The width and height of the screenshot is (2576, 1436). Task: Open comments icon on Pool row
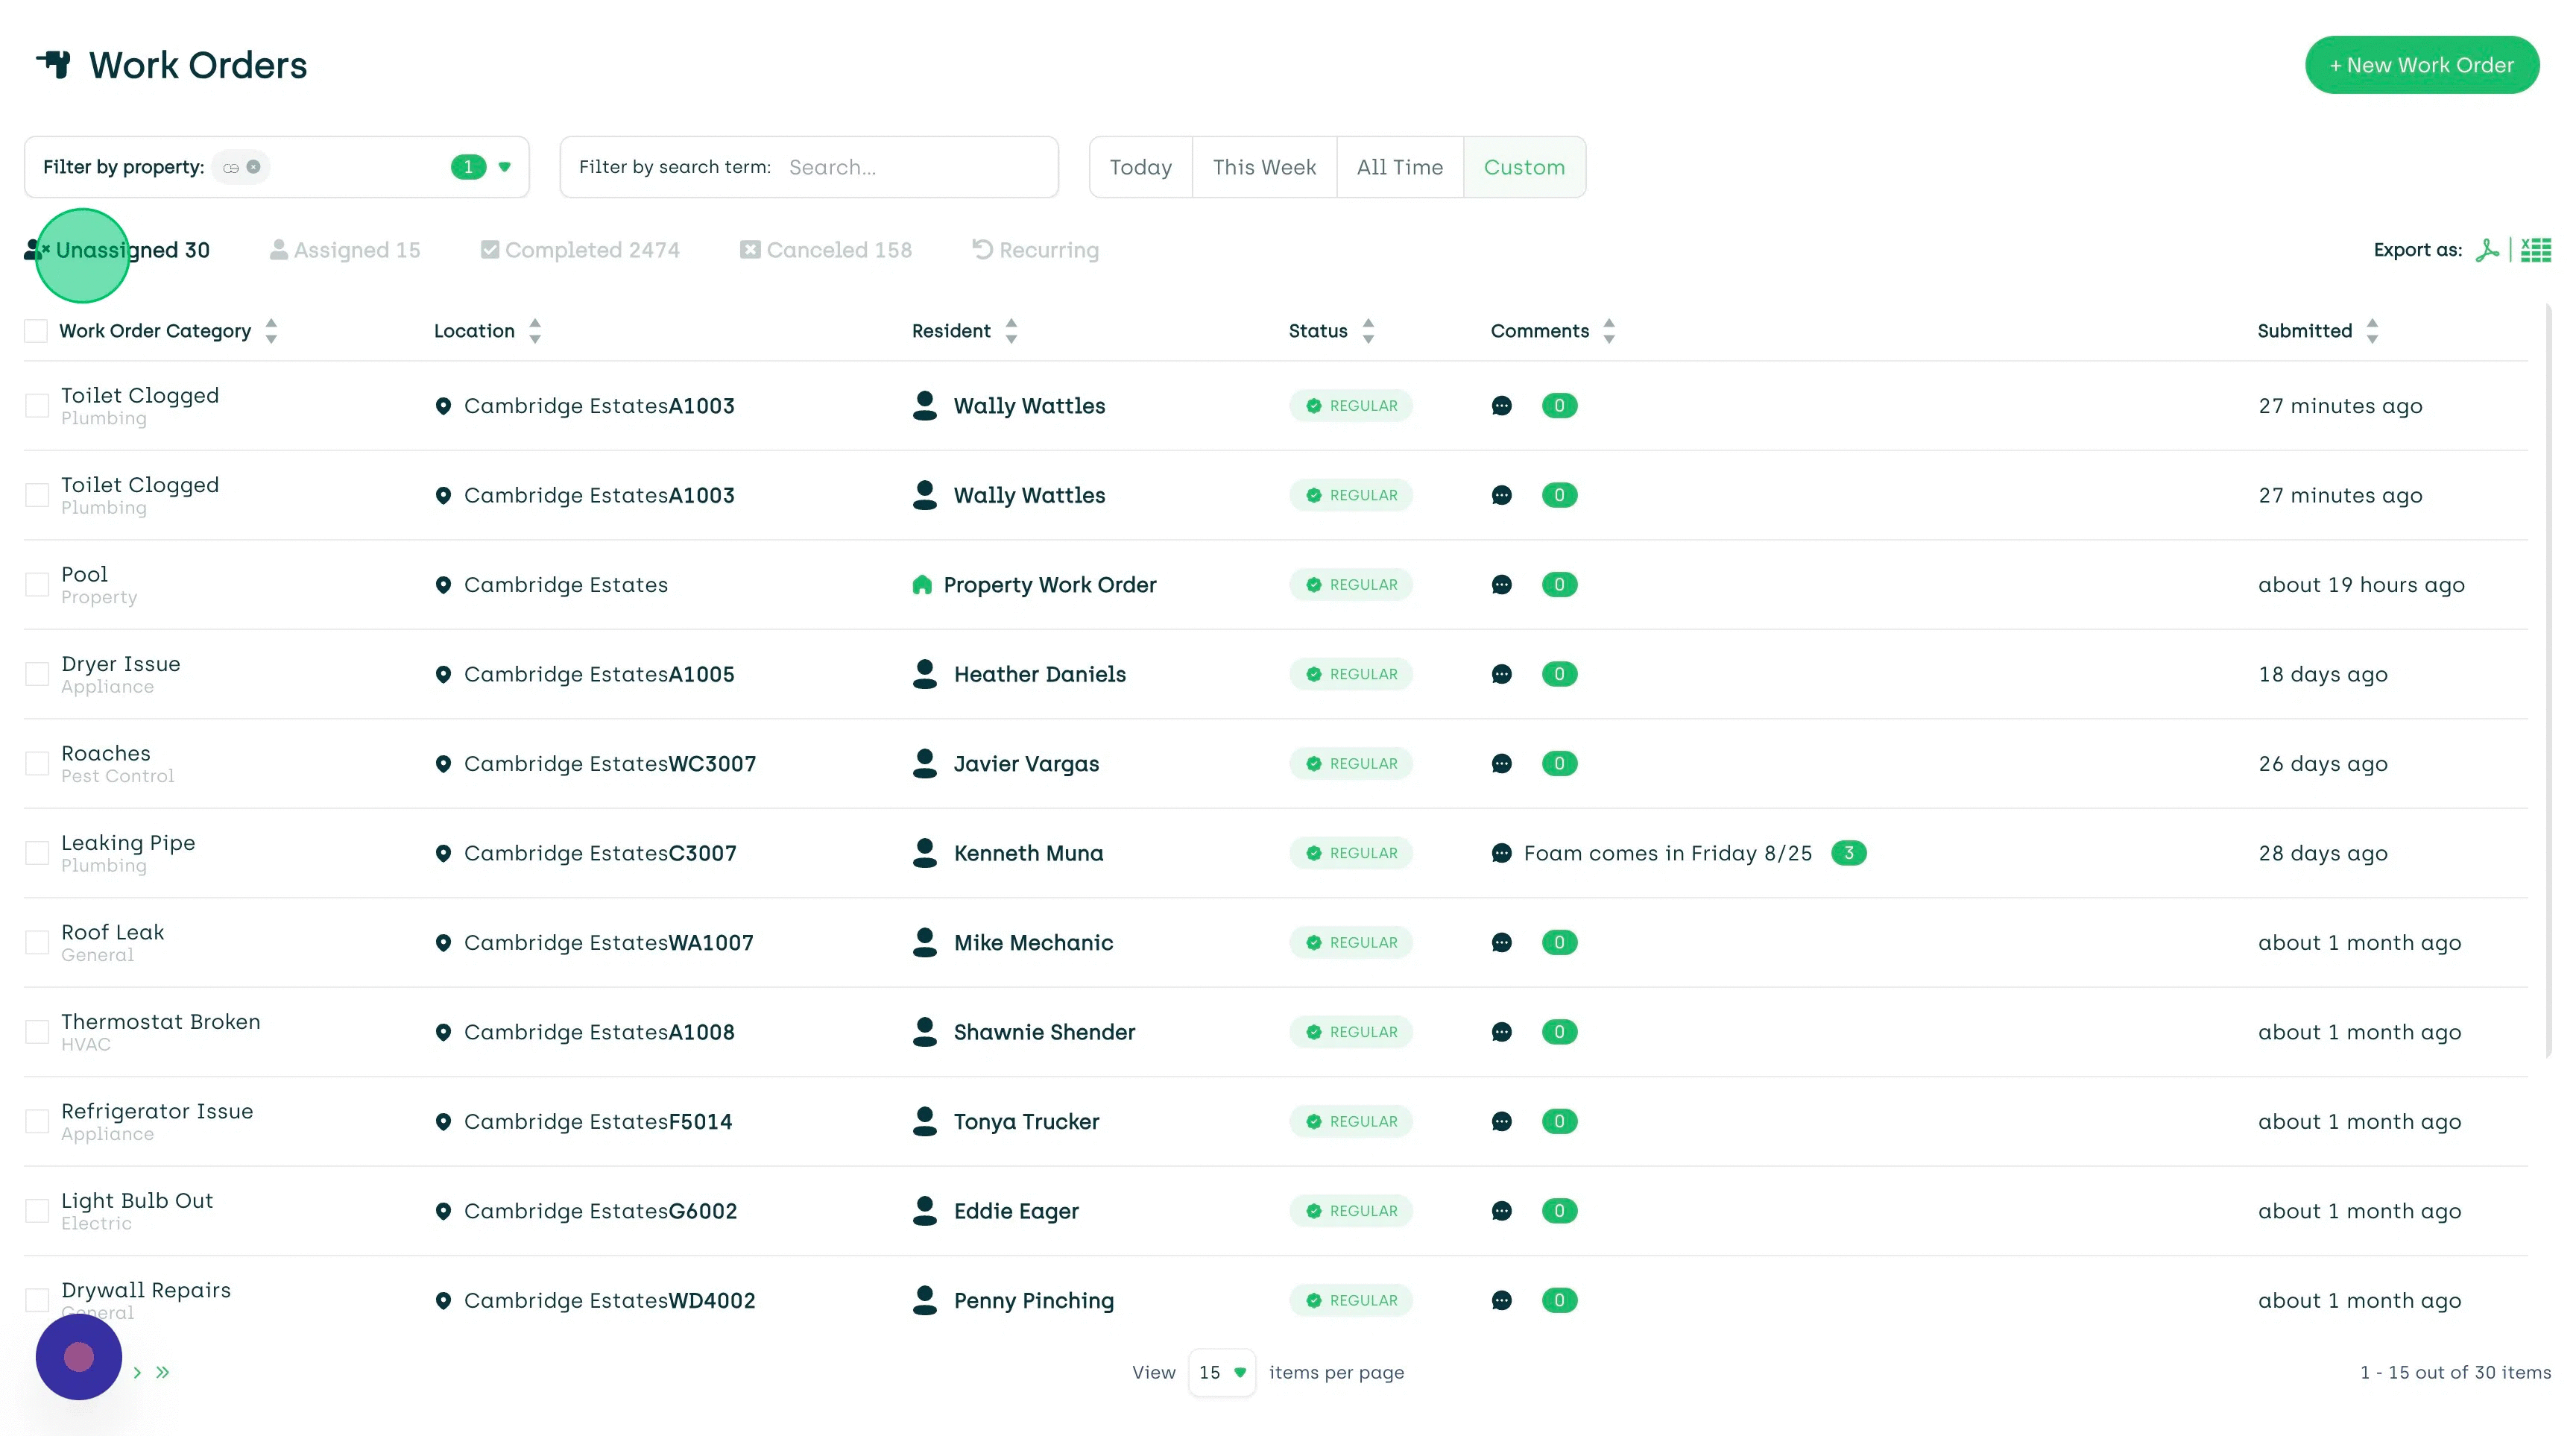(1501, 585)
